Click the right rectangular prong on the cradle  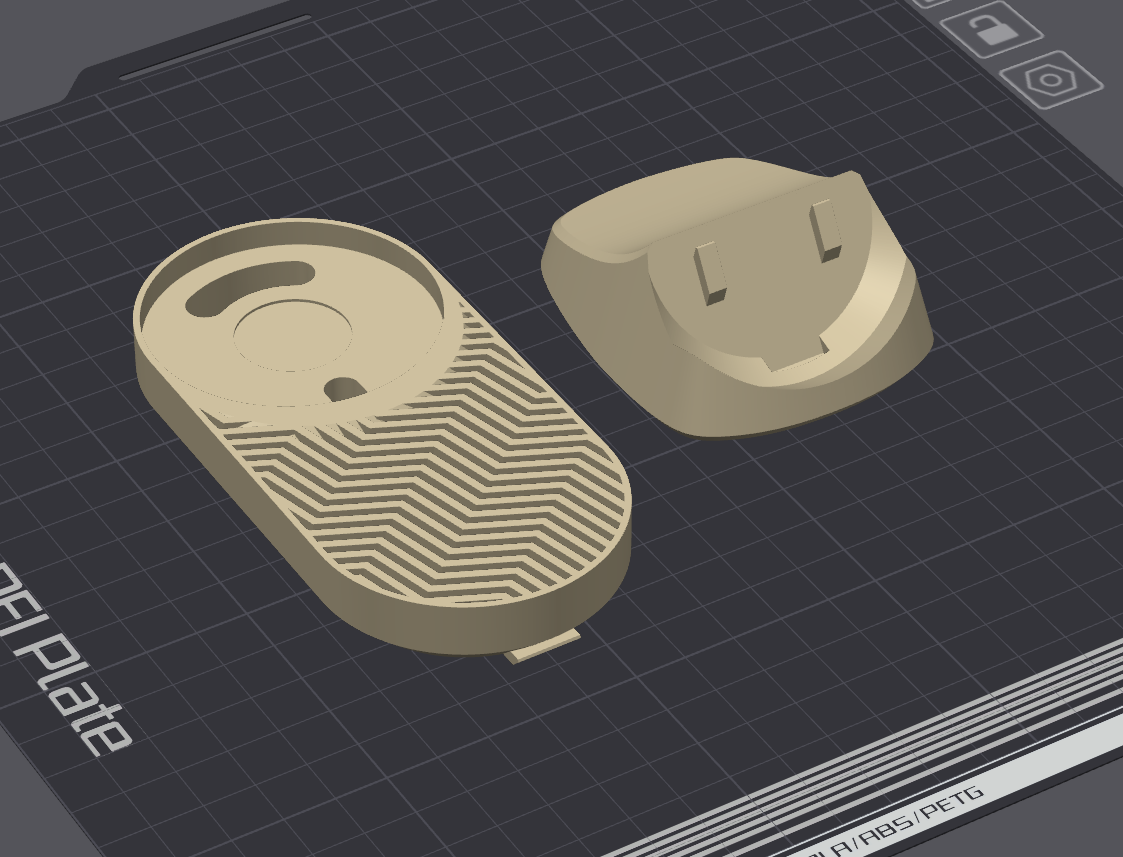pos(826,229)
